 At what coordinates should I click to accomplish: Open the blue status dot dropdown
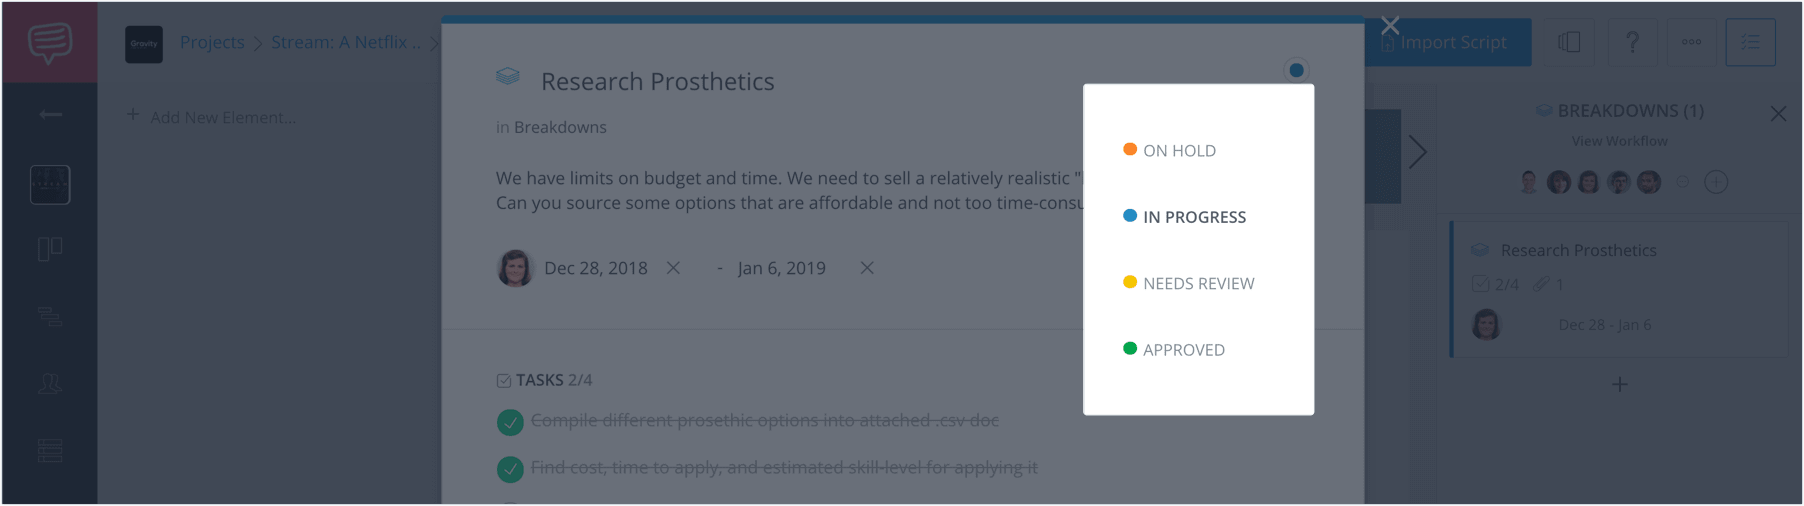[1296, 70]
